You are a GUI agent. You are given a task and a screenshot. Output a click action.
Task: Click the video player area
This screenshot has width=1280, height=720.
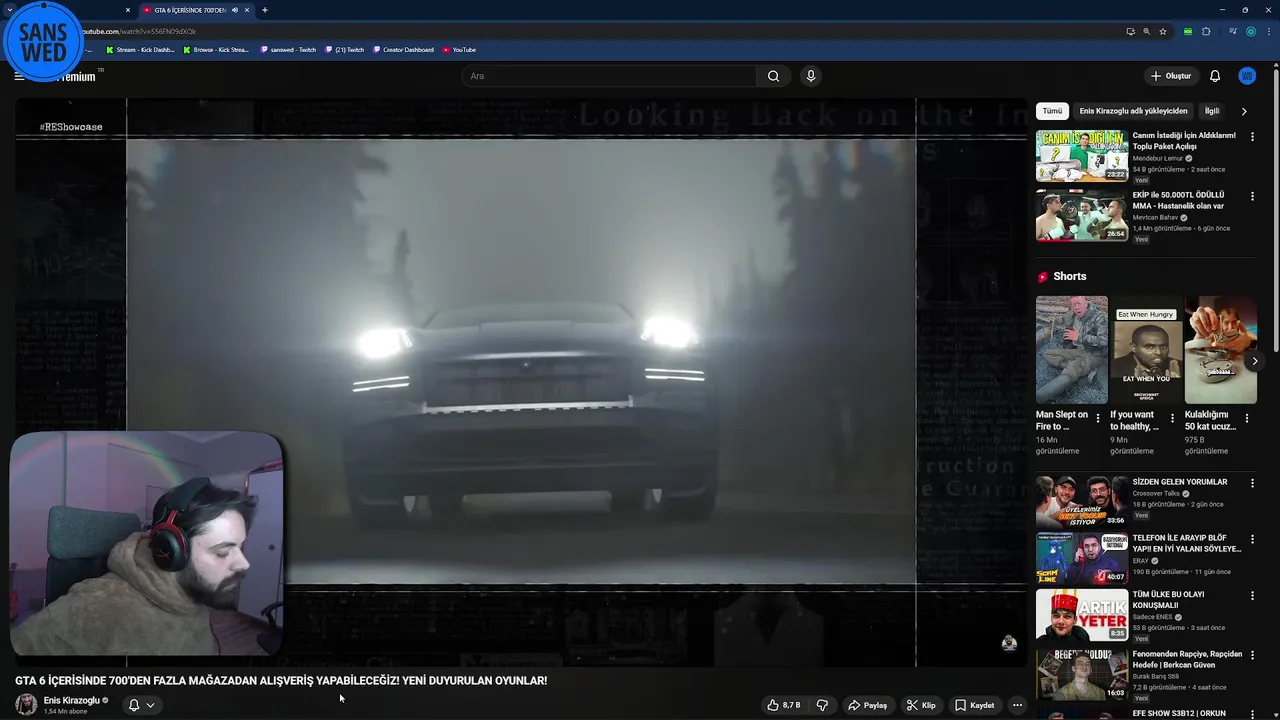pos(520,381)
